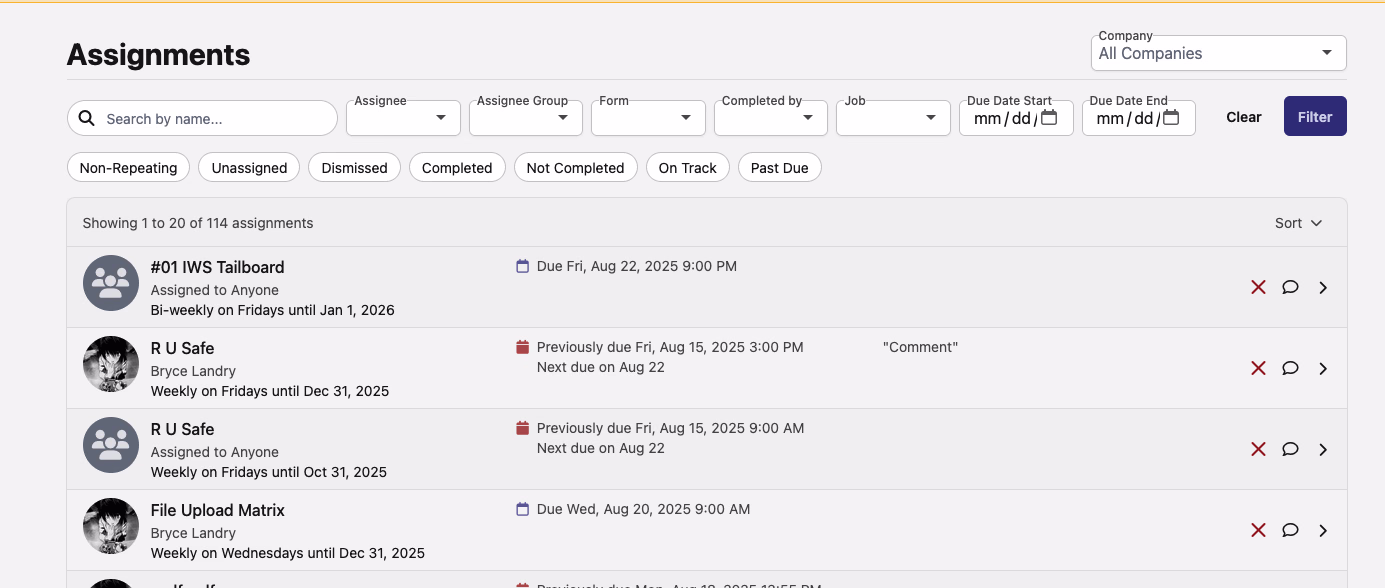Toggle the Unassigned filter chip
Viewport: 1385px width, 588px height.
click(x=249, y=168)
